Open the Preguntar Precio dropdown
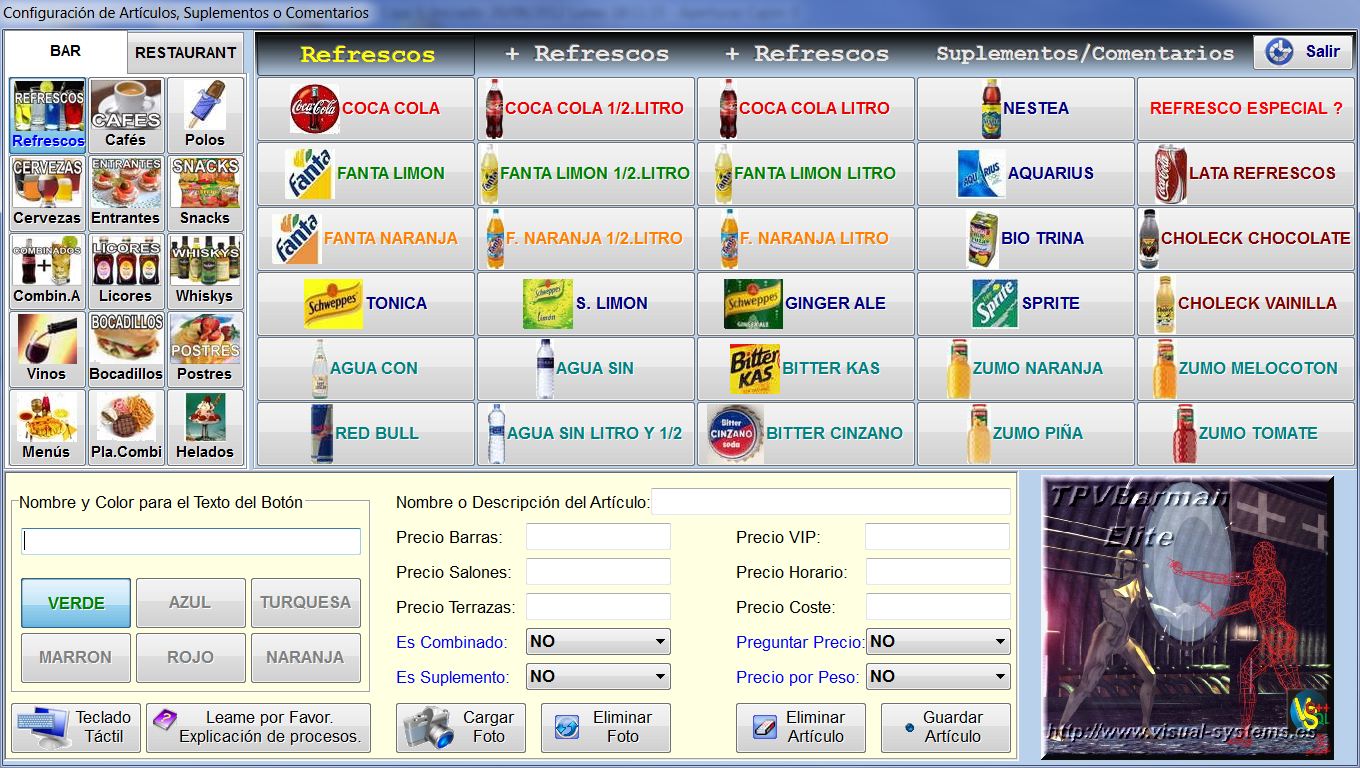 (938, 642)
